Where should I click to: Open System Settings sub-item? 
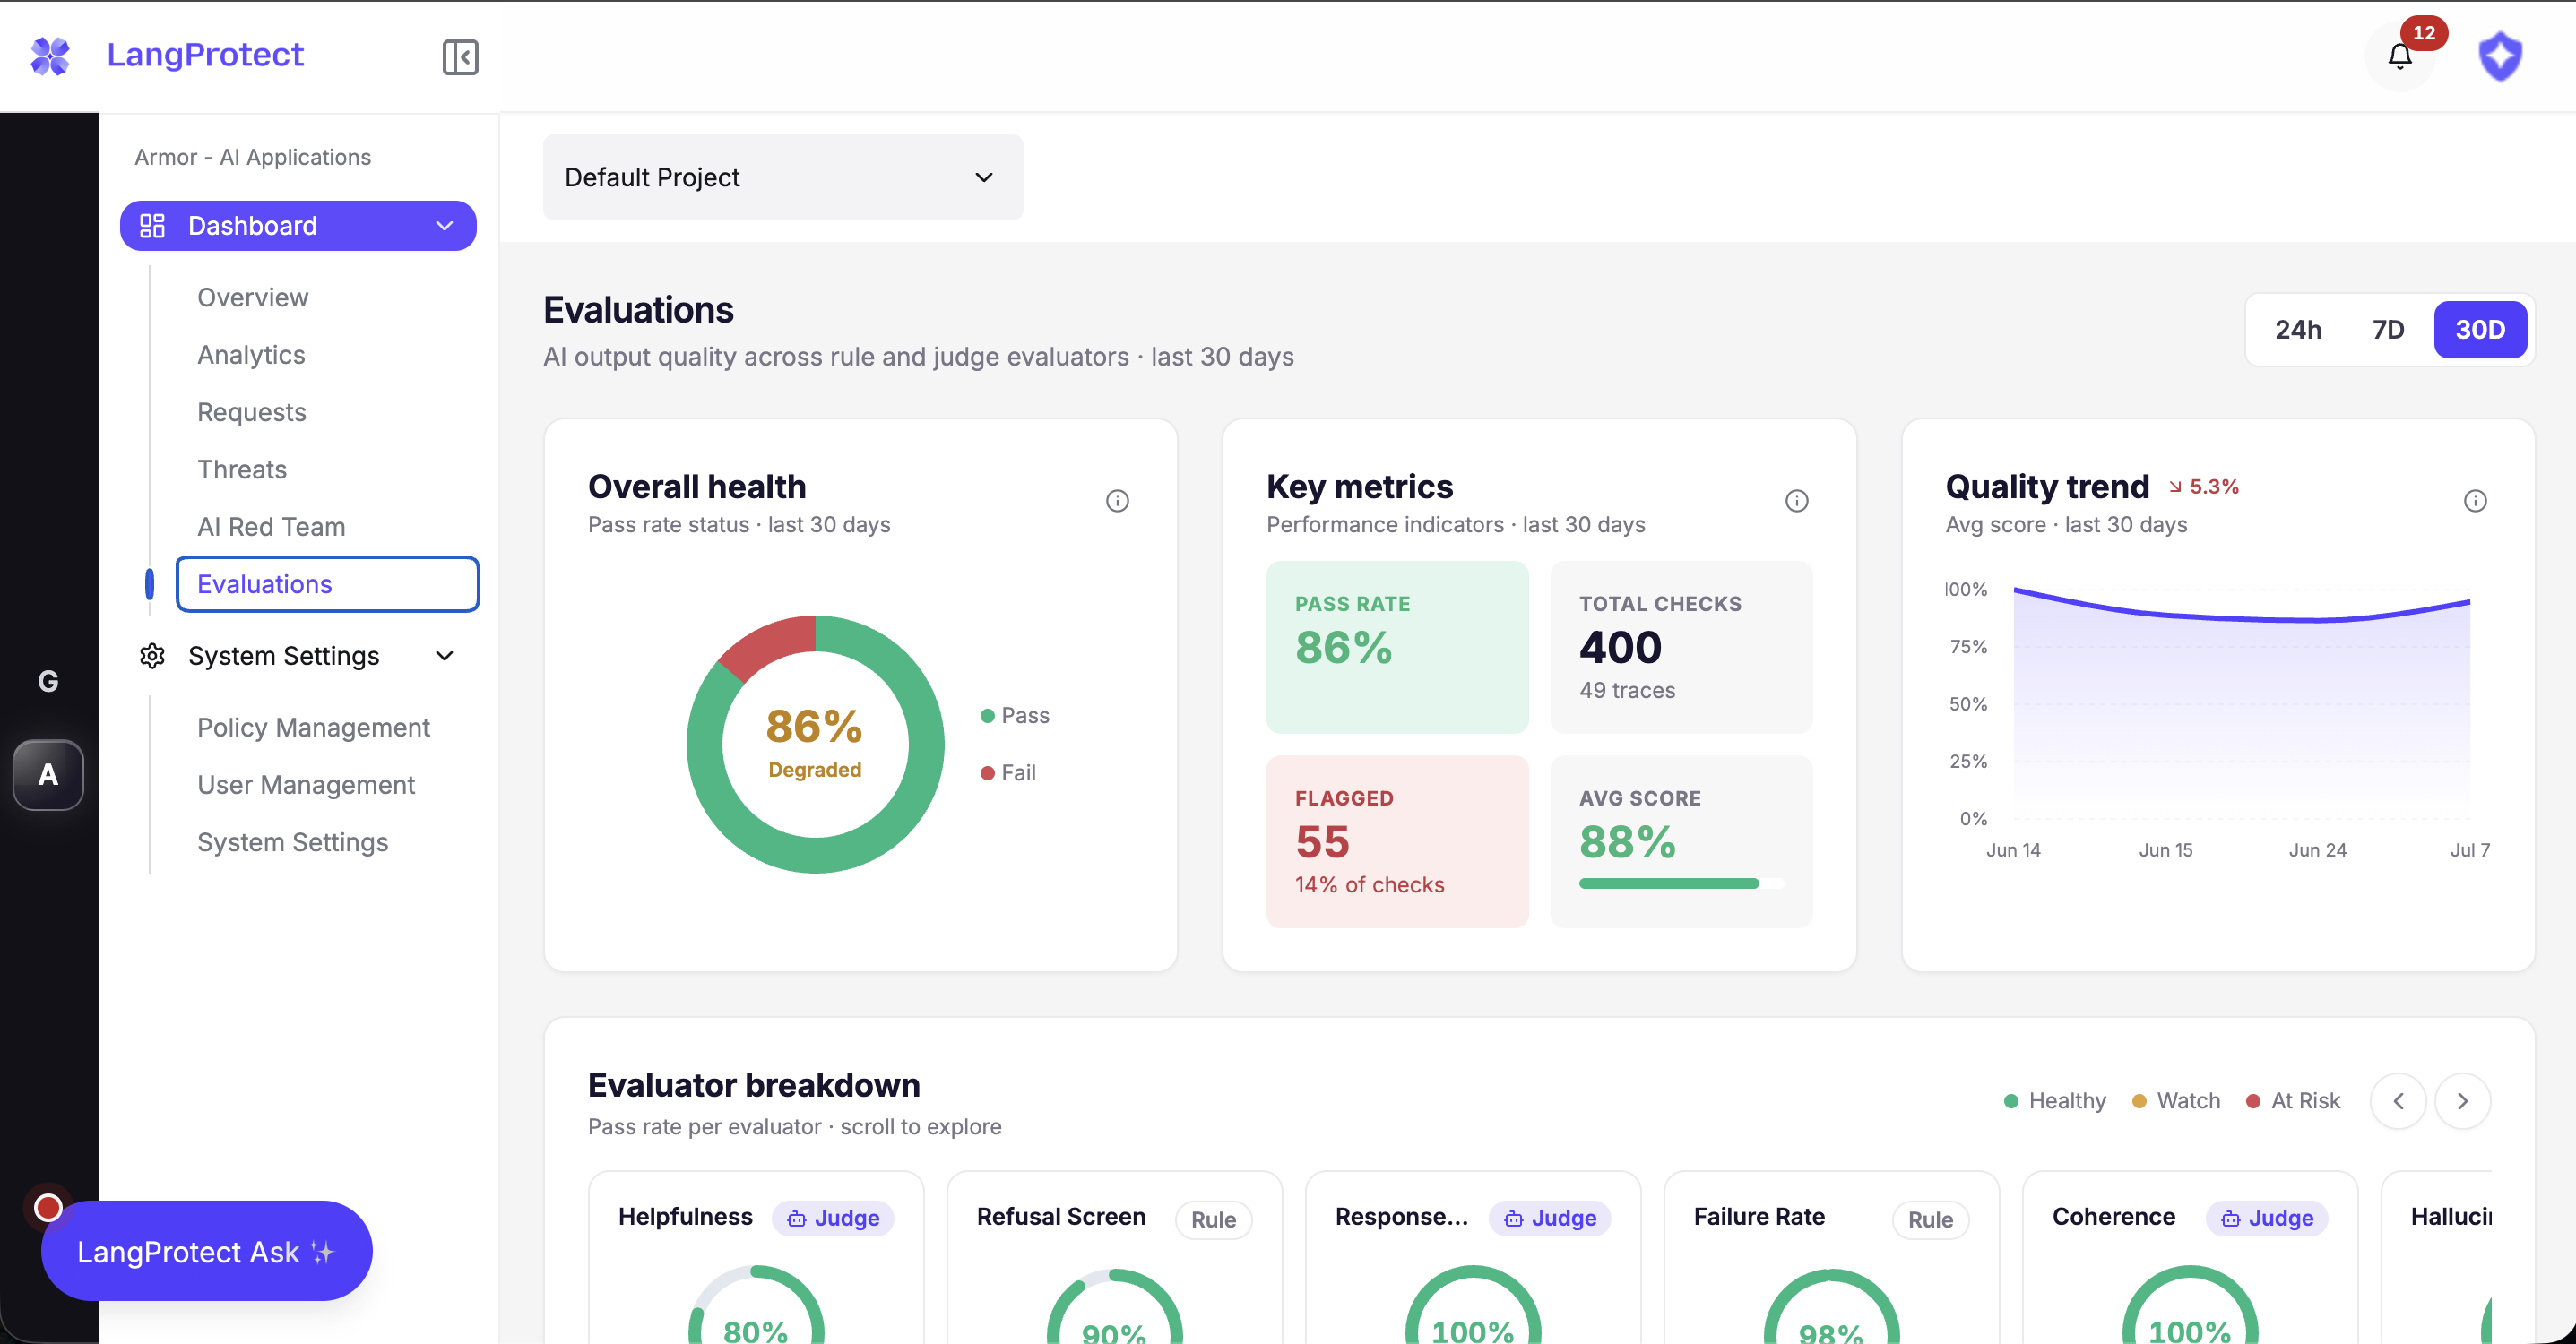point(292,842)
